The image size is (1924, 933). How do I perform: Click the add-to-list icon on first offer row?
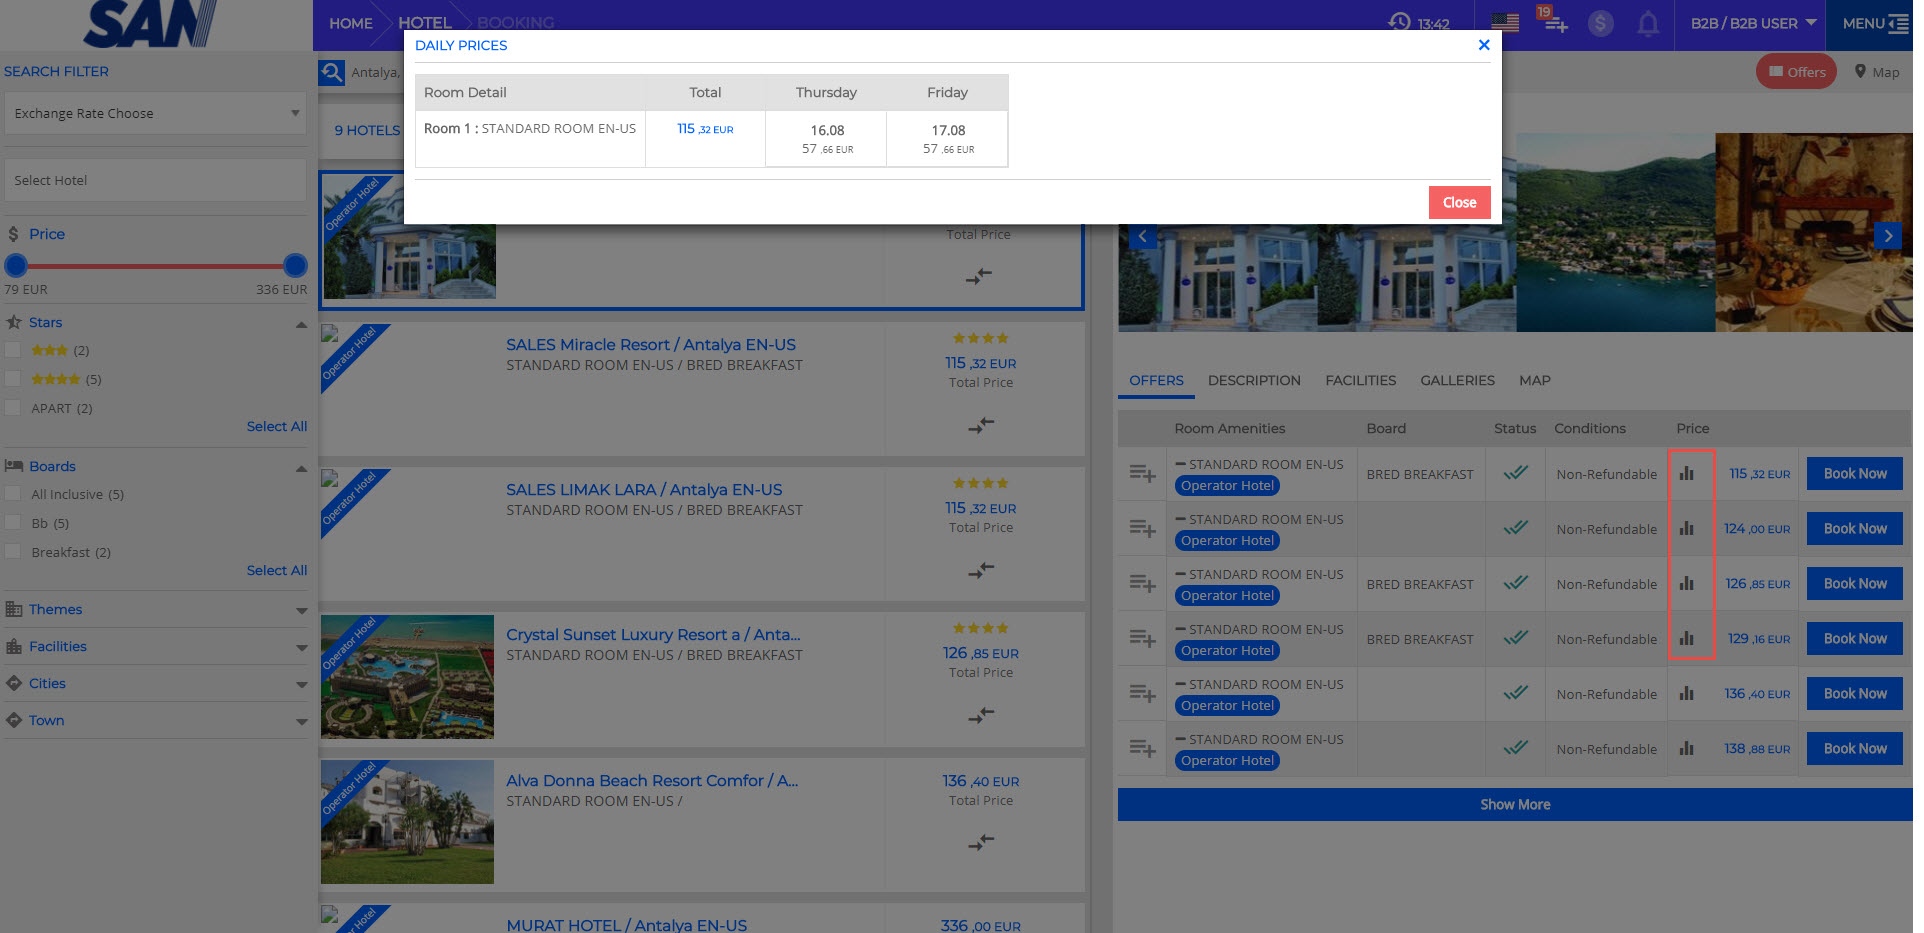pos(1142,474)
